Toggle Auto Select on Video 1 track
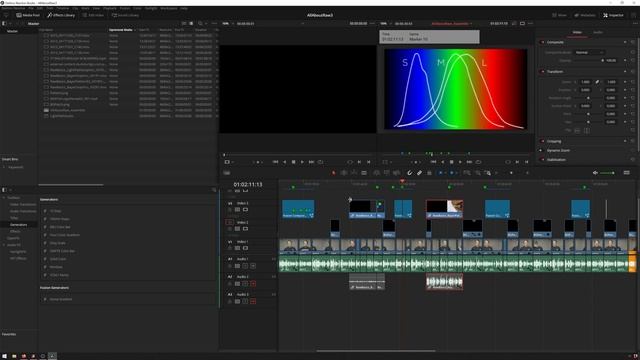Image resolution: width=640 pixels, height=360 pixels. 237,248
